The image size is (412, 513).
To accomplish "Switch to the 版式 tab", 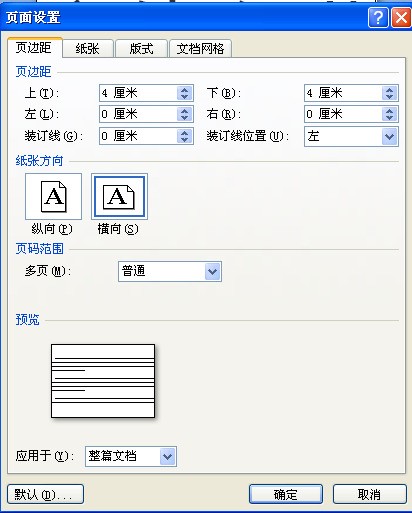I will click(x=141, y=49).
